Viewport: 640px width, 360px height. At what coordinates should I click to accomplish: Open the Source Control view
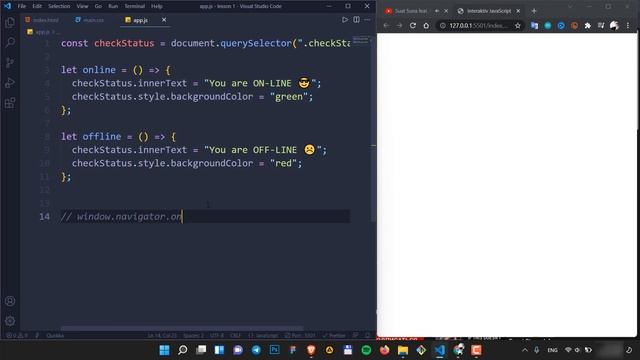10,62
